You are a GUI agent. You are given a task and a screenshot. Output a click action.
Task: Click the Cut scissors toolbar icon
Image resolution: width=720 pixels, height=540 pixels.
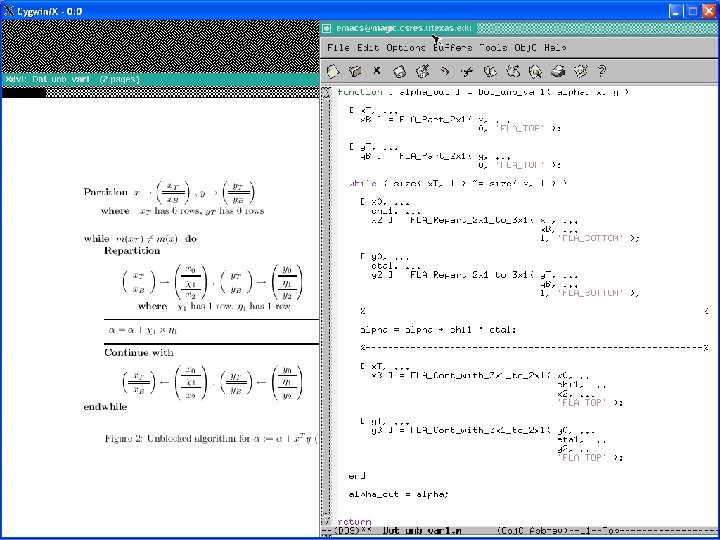coord(467,71)
